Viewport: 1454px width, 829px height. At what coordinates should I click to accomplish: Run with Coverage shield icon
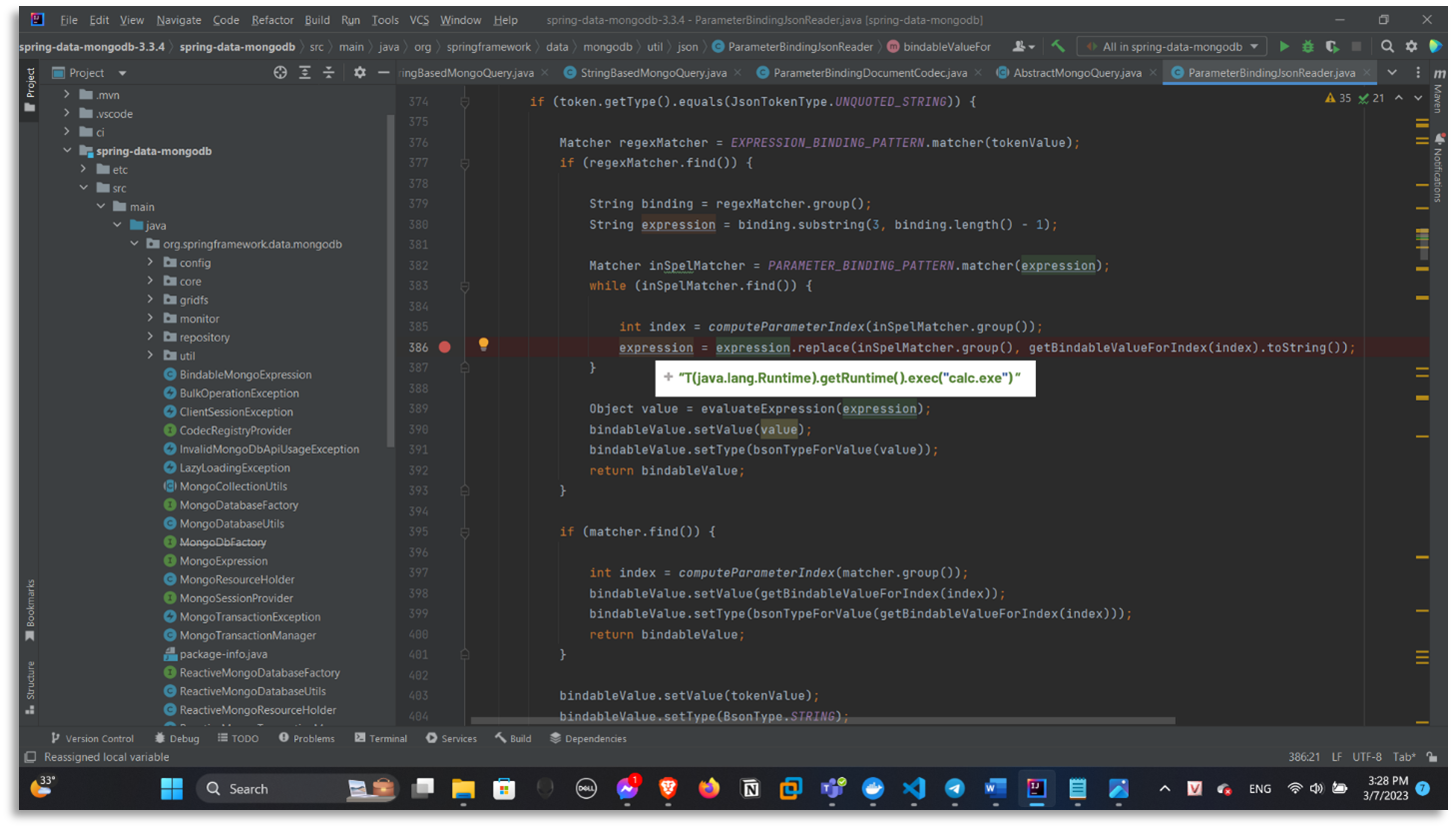[x=1332, y=46]
